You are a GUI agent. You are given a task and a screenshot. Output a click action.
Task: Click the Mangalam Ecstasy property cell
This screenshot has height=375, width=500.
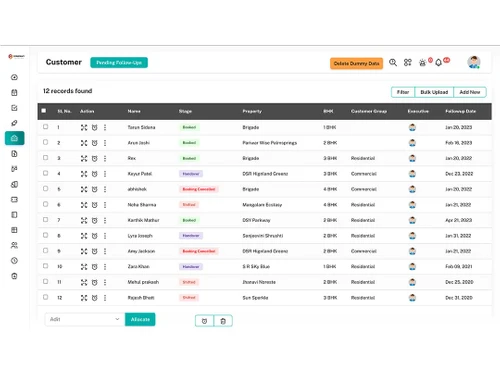pyautogui.click(x=262, y=205)
